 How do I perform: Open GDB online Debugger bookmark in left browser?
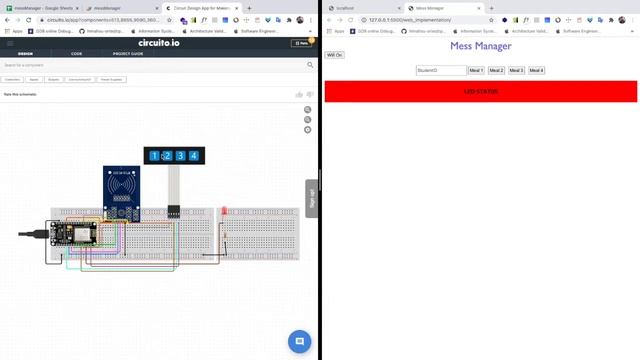point(51,31)
